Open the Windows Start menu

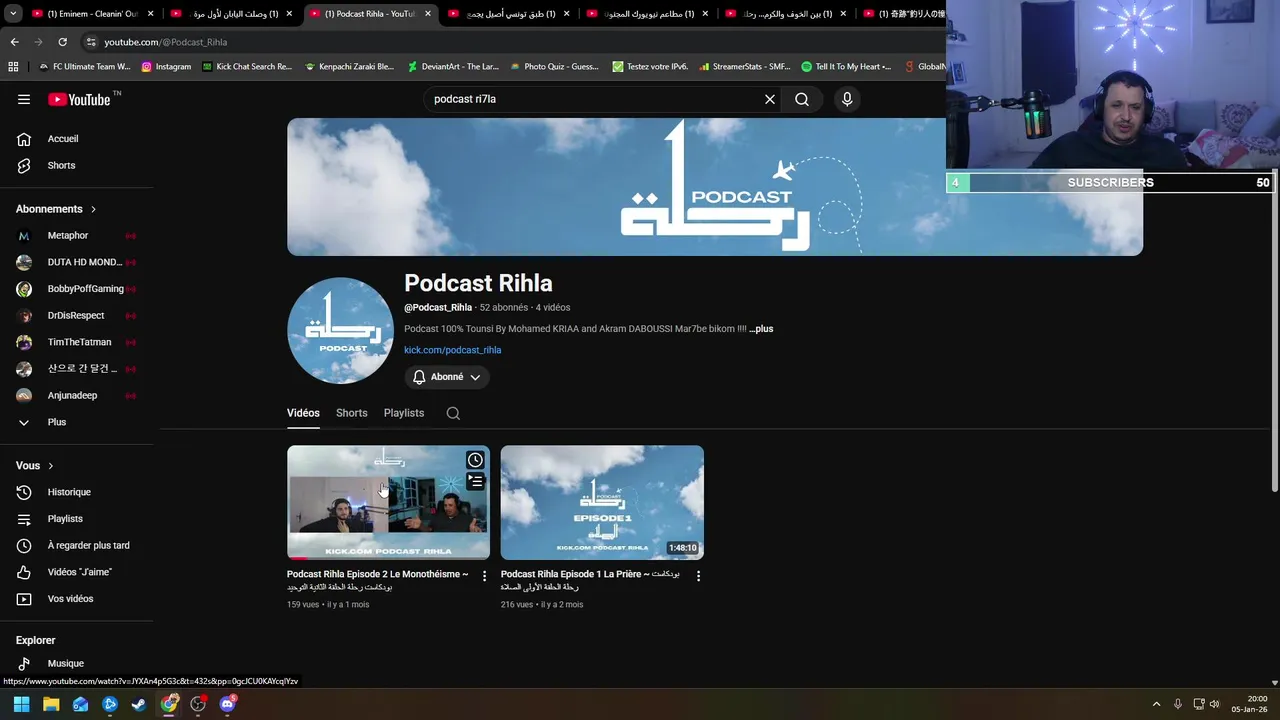point(21,704)
